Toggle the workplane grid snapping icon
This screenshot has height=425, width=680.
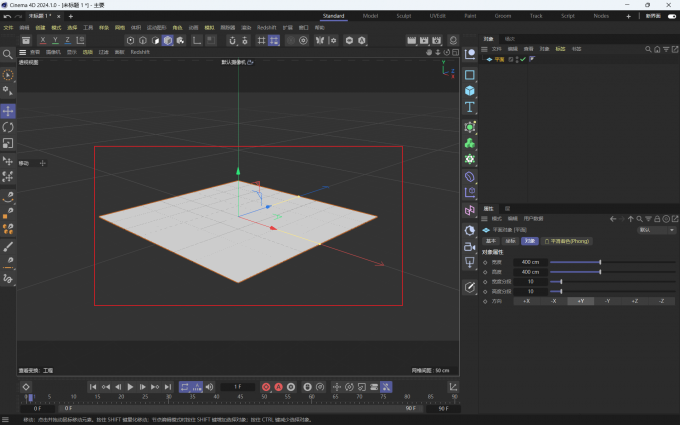[274, 40]
